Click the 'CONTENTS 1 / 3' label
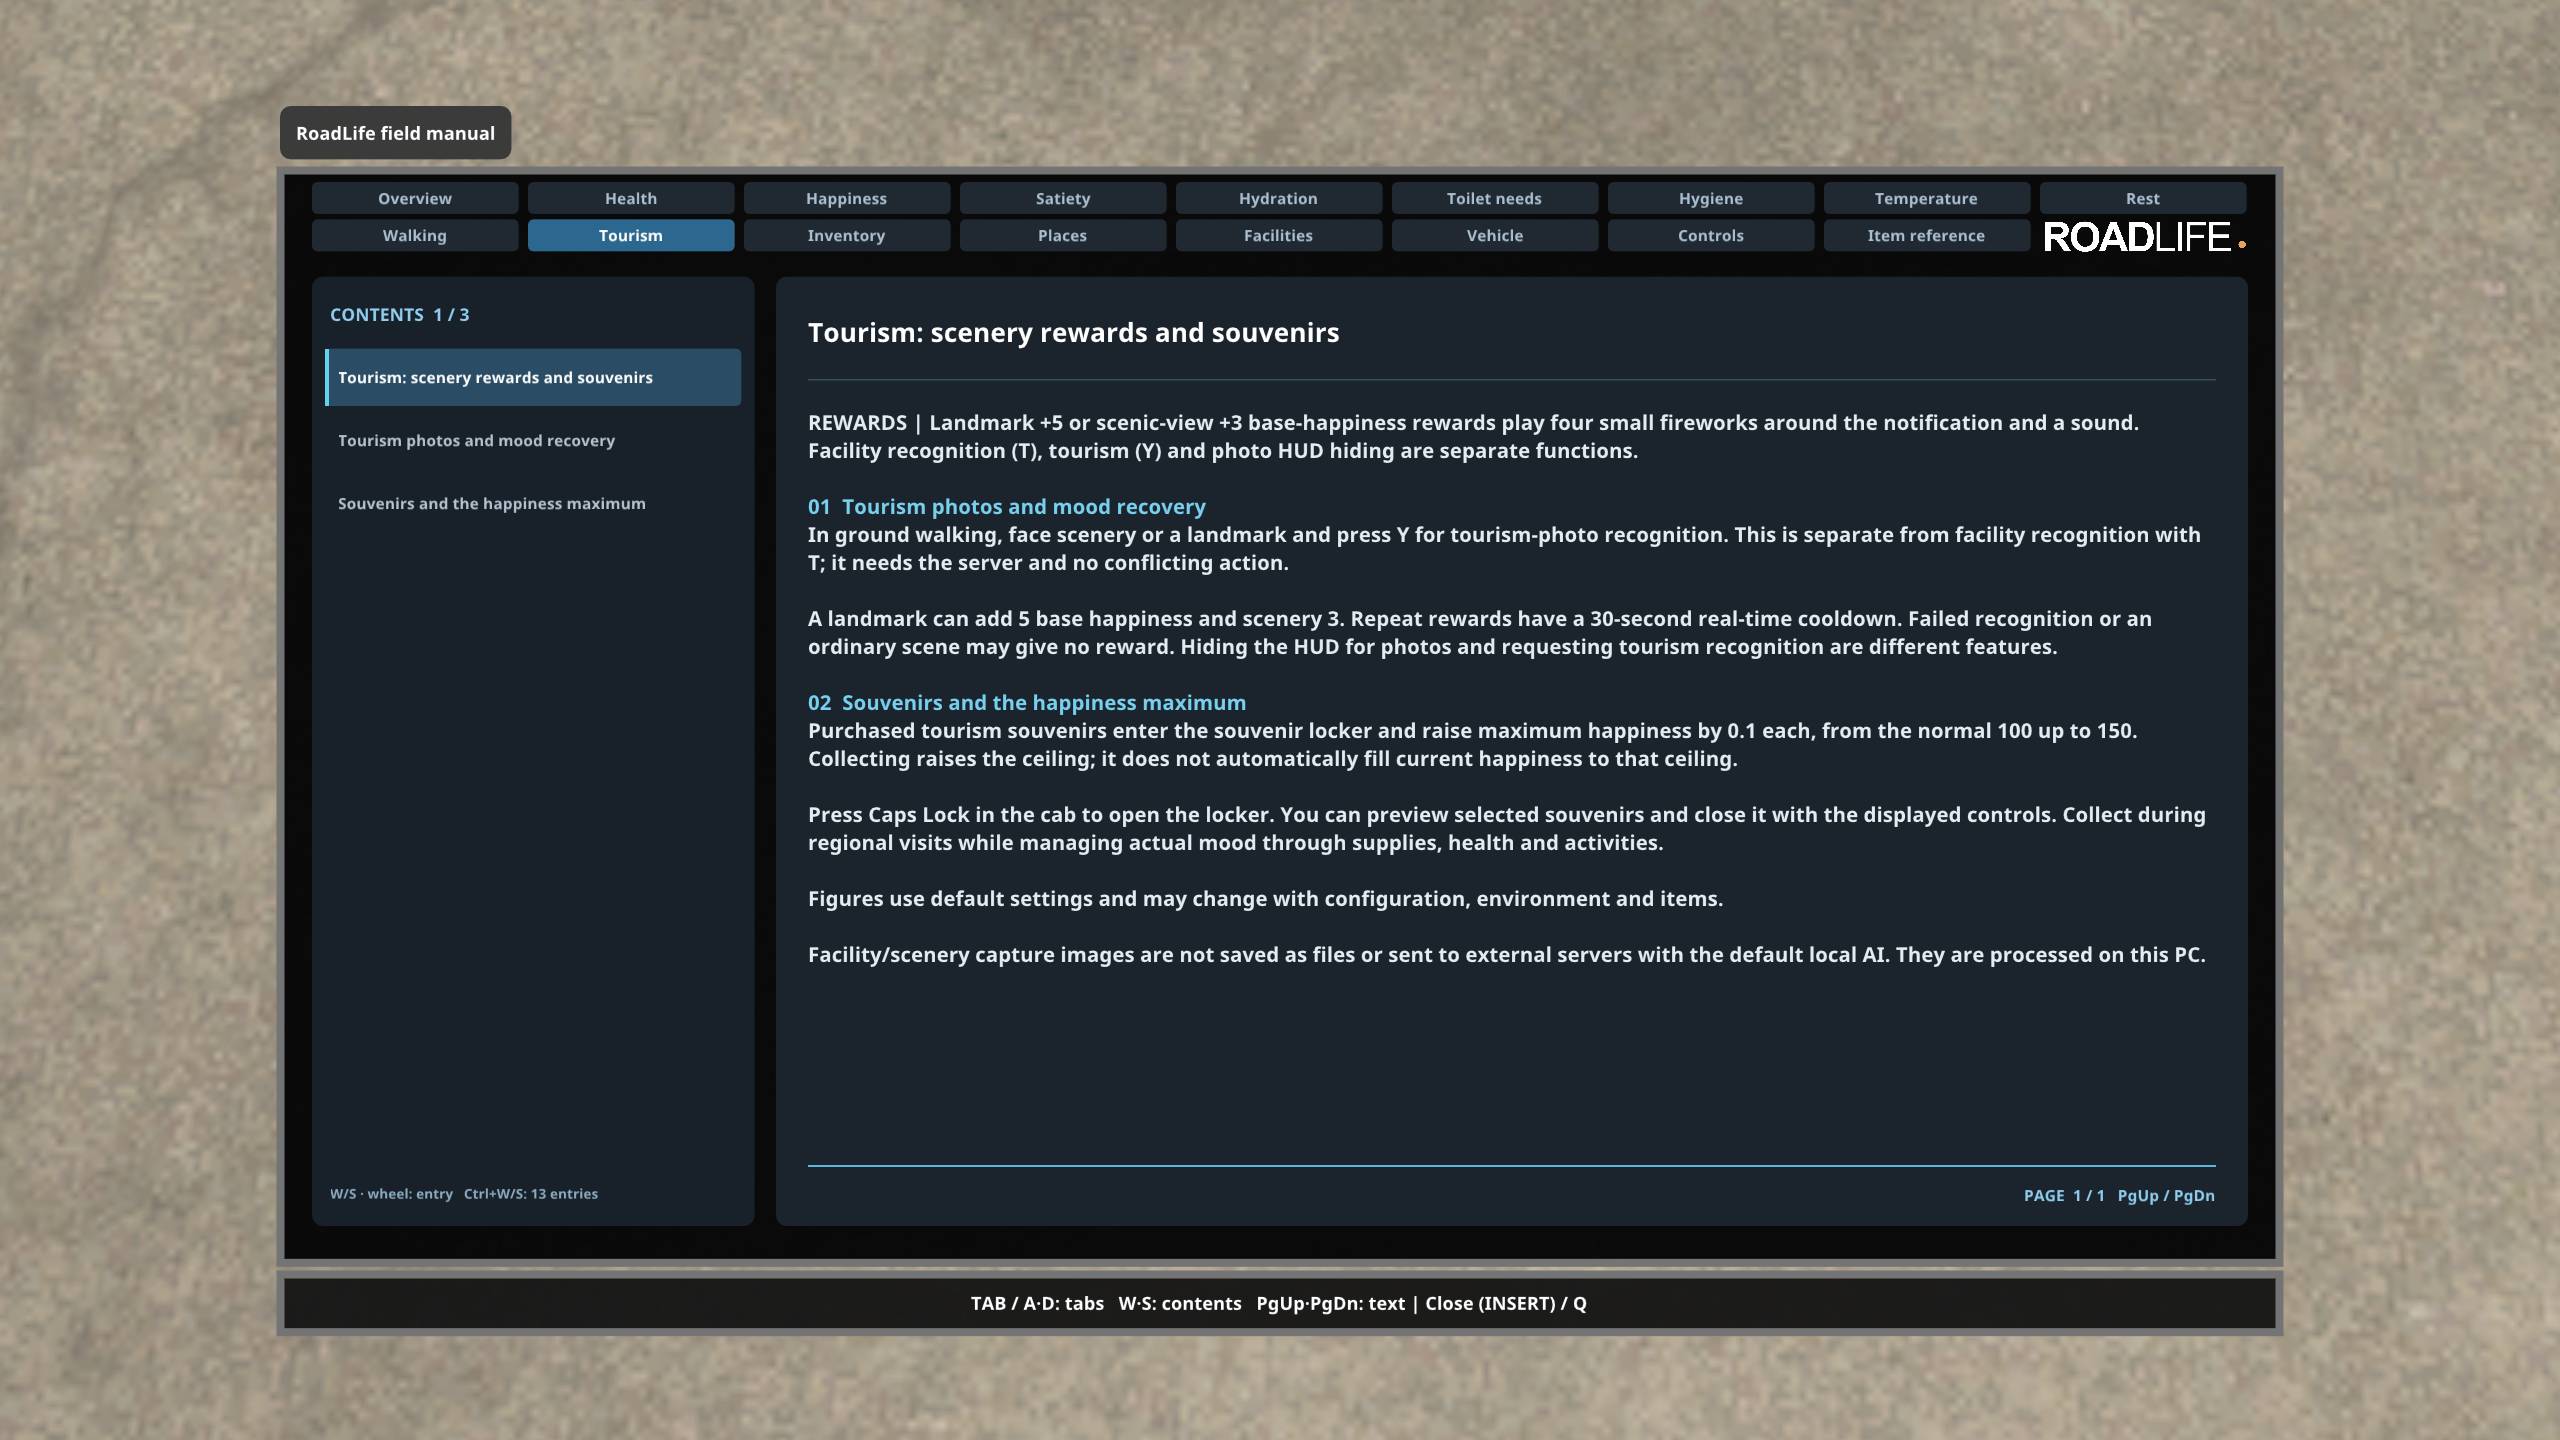The height and width of the screenshot is (1440, 2560). (400, 314)
